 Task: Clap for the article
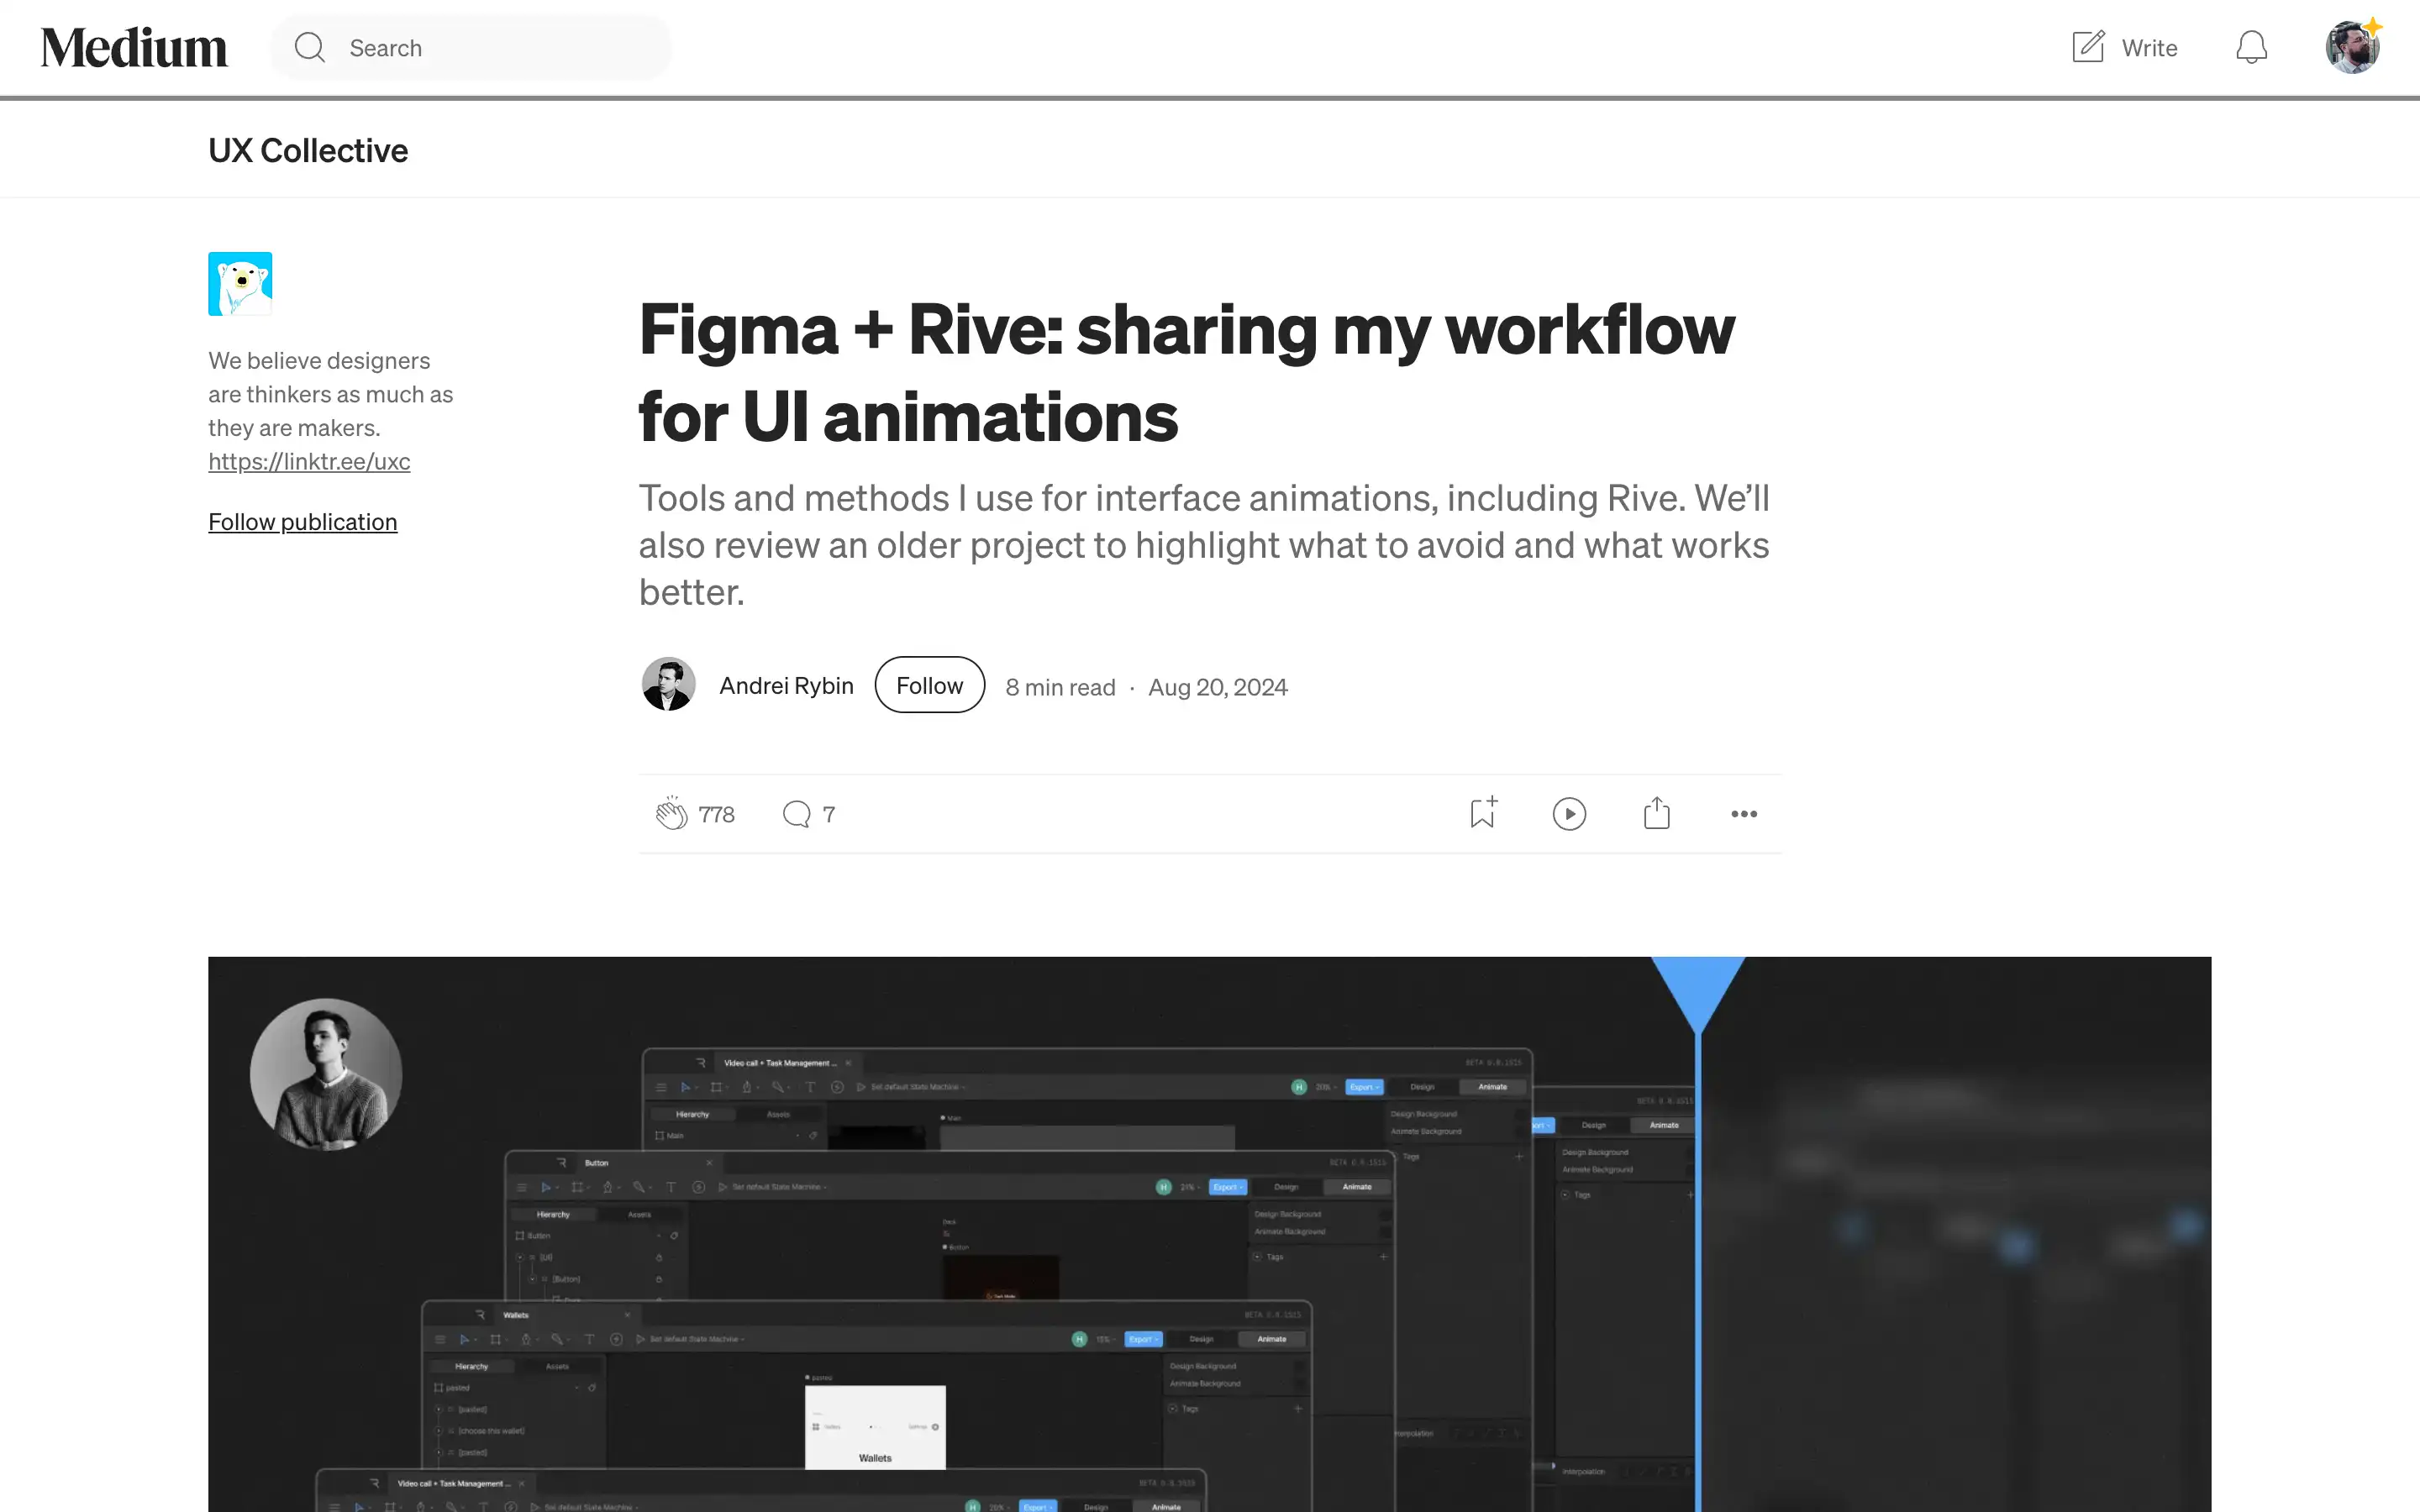(x=671, y=813)
